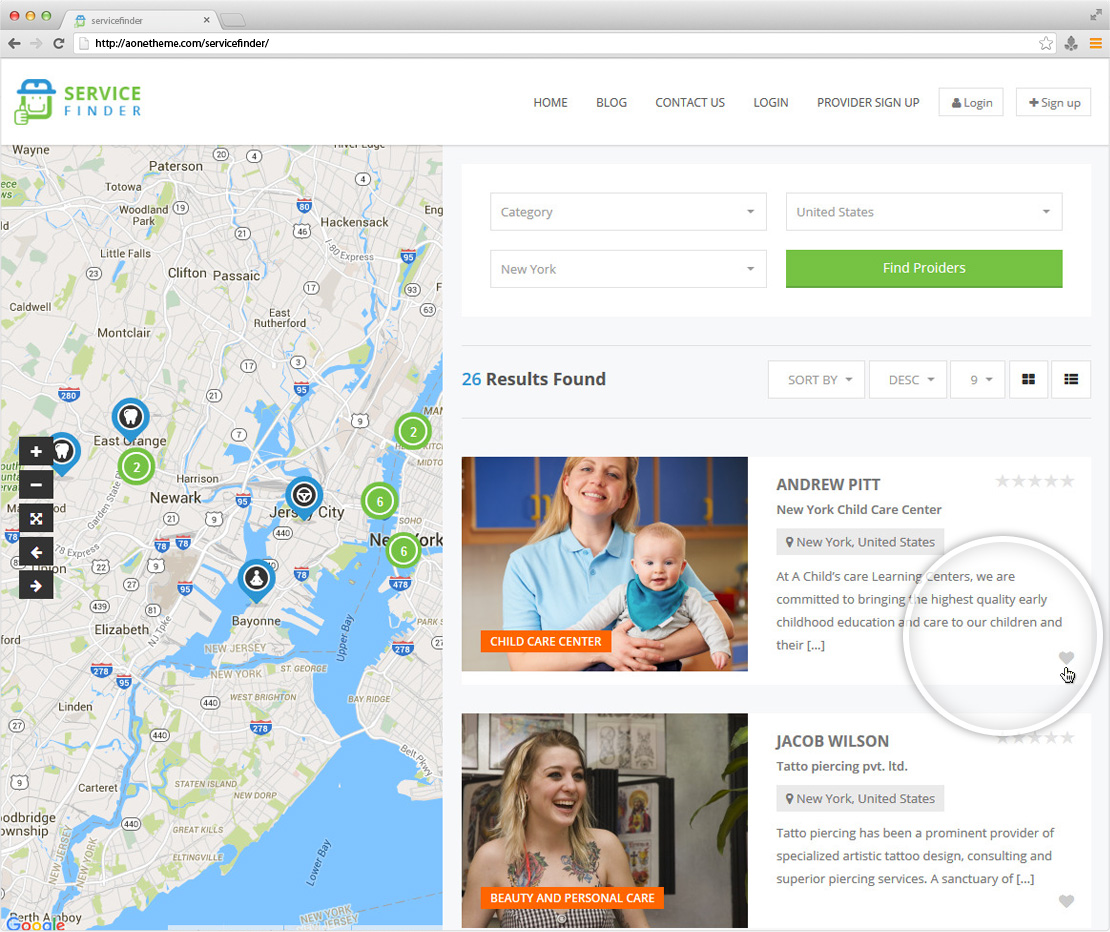Open the Category dropdown

pyautogui.click(x=628, y=212)
